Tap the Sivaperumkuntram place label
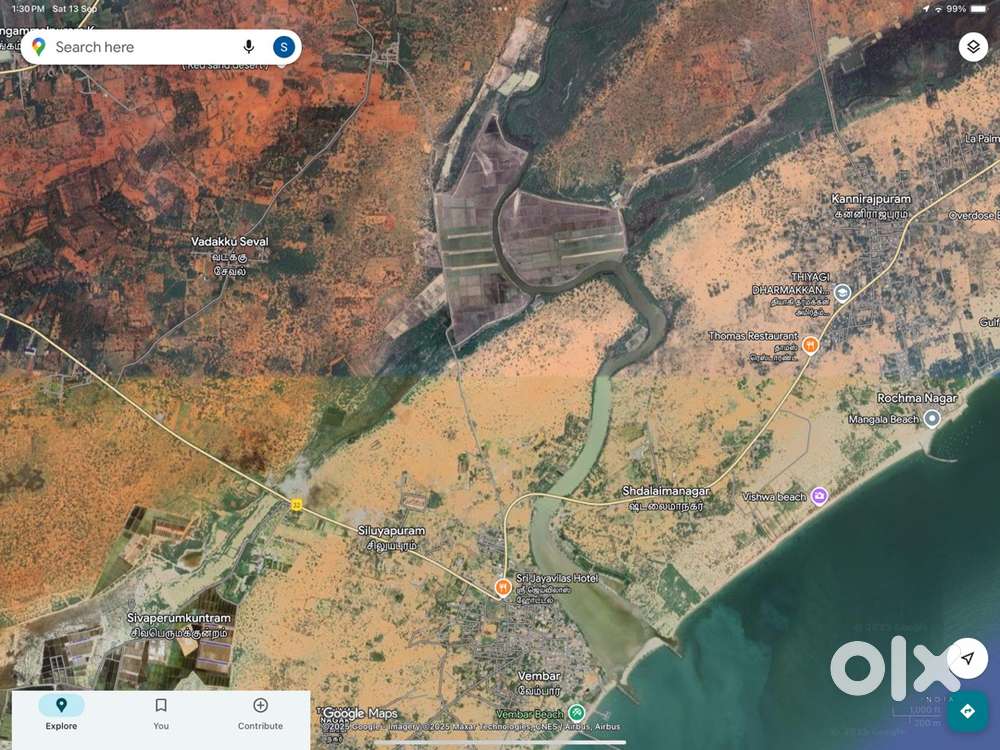Screen dimensions: 1000x750 pyautogui.click(x=178, y=618)
